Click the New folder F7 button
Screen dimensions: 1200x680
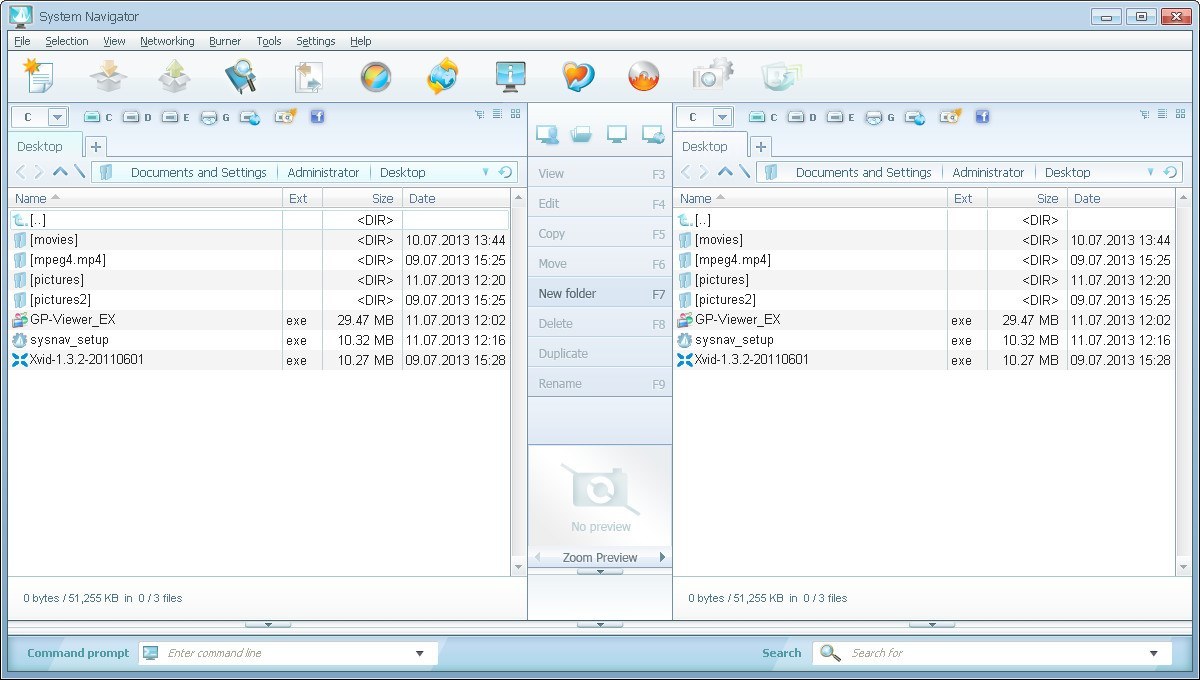598,293
